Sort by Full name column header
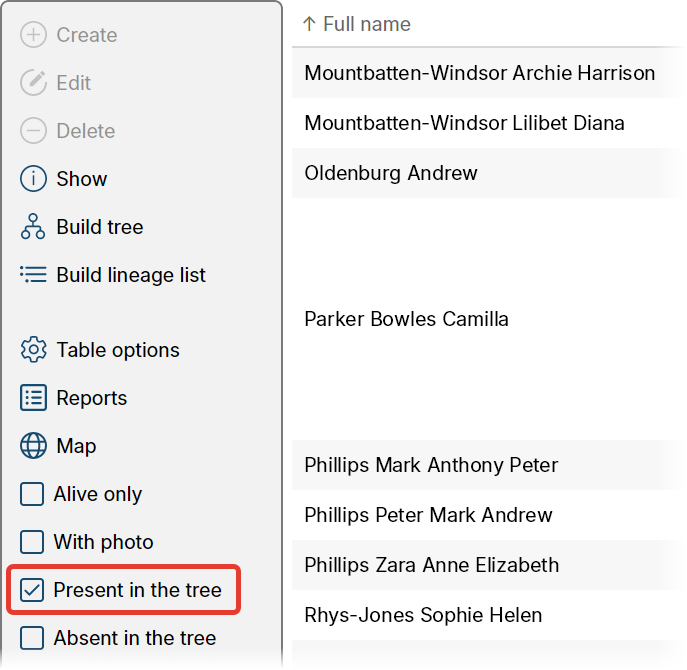Image resolution: width=687 pixels, height=670 pixels. pos(366,24)
